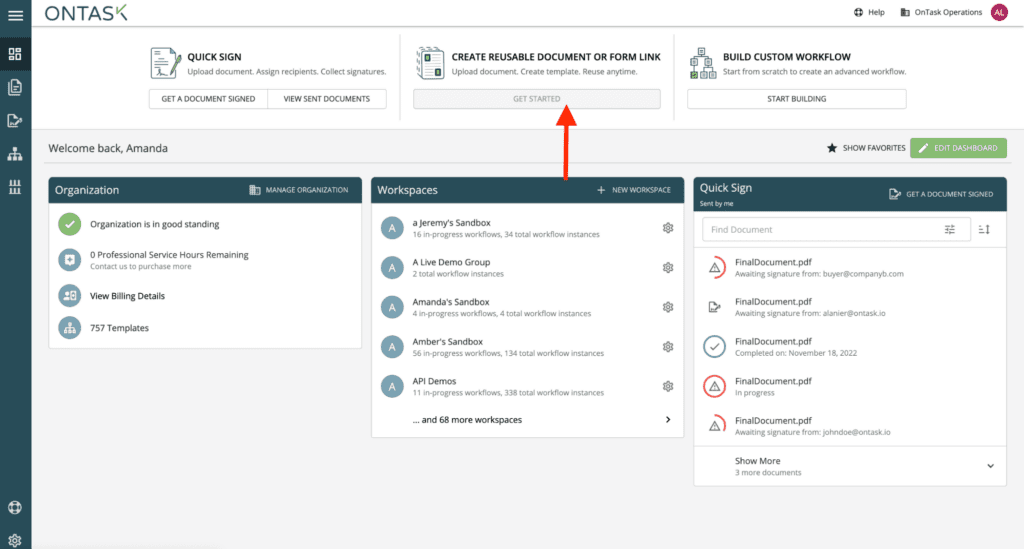Expand Show More documents chevron
1024x549 pixels.
tap(990, 466)
